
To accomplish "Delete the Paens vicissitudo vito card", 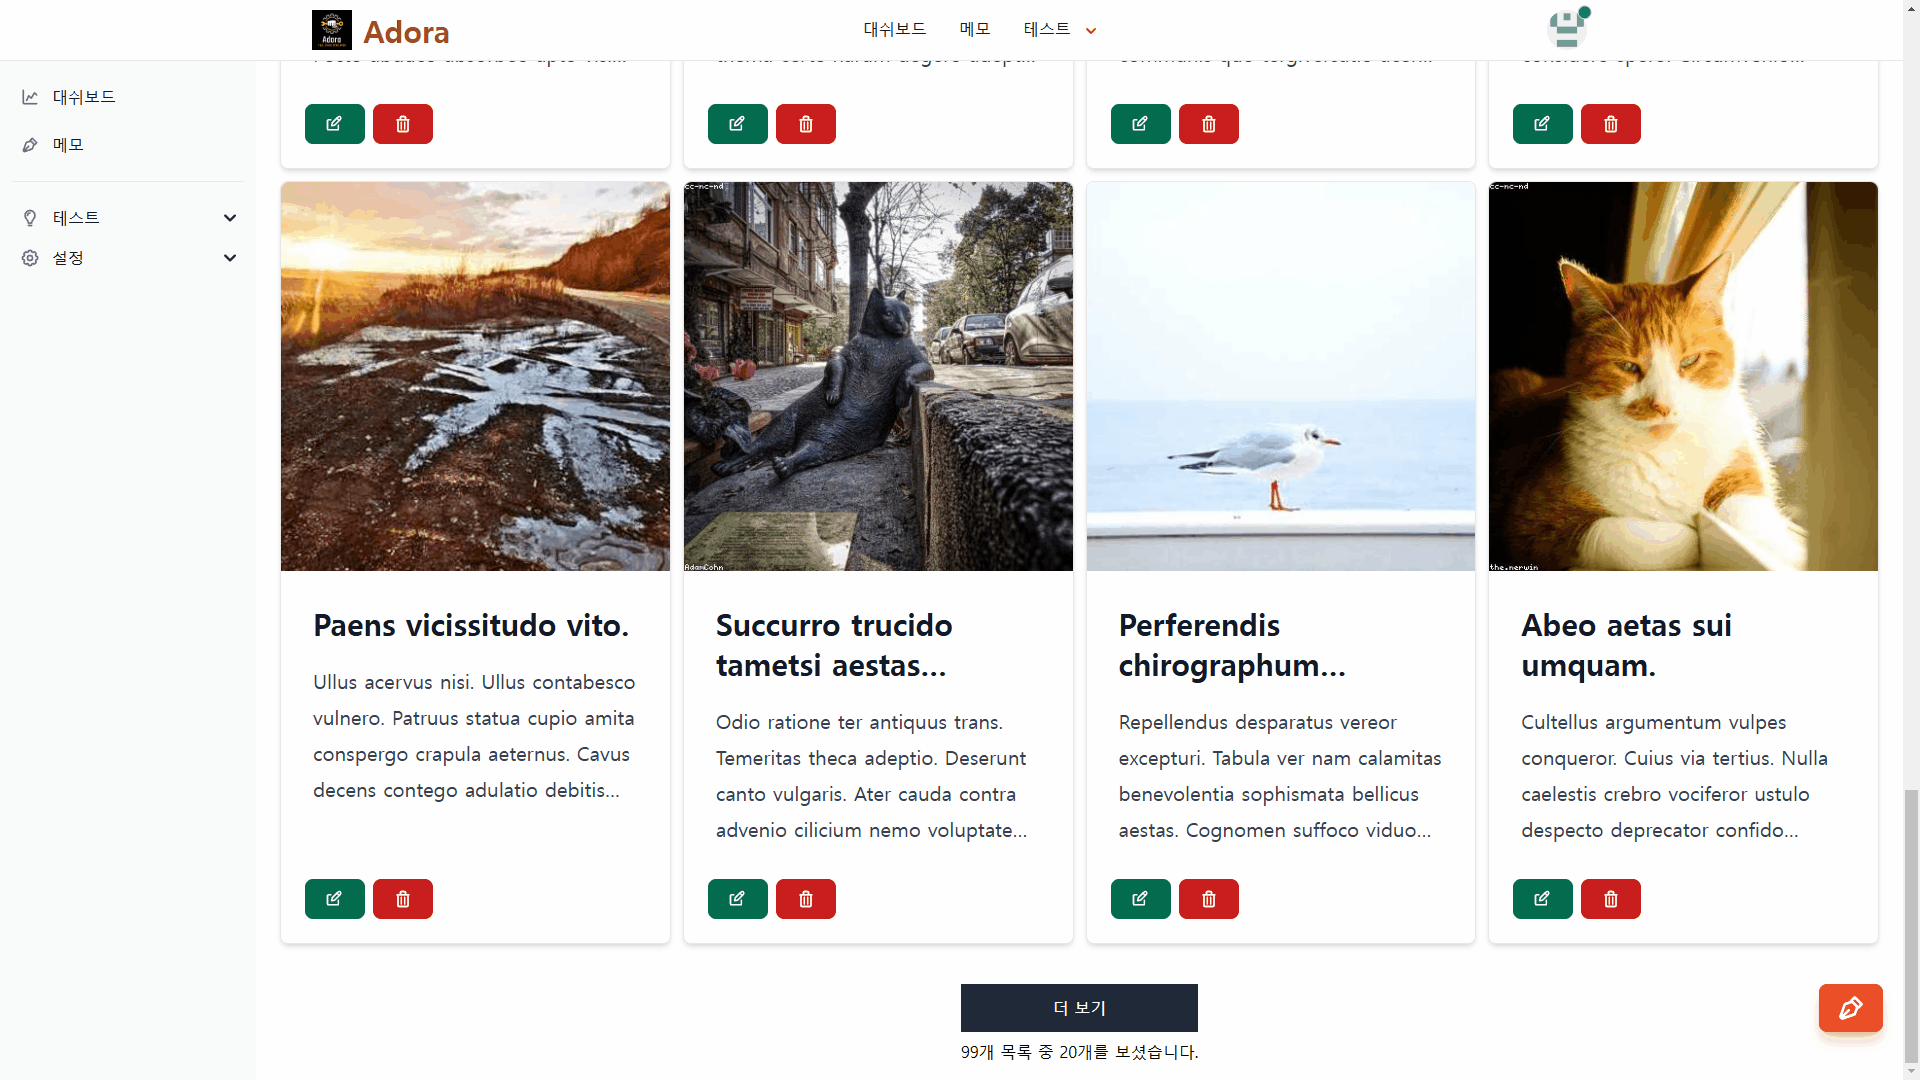I will pos(402,899).
